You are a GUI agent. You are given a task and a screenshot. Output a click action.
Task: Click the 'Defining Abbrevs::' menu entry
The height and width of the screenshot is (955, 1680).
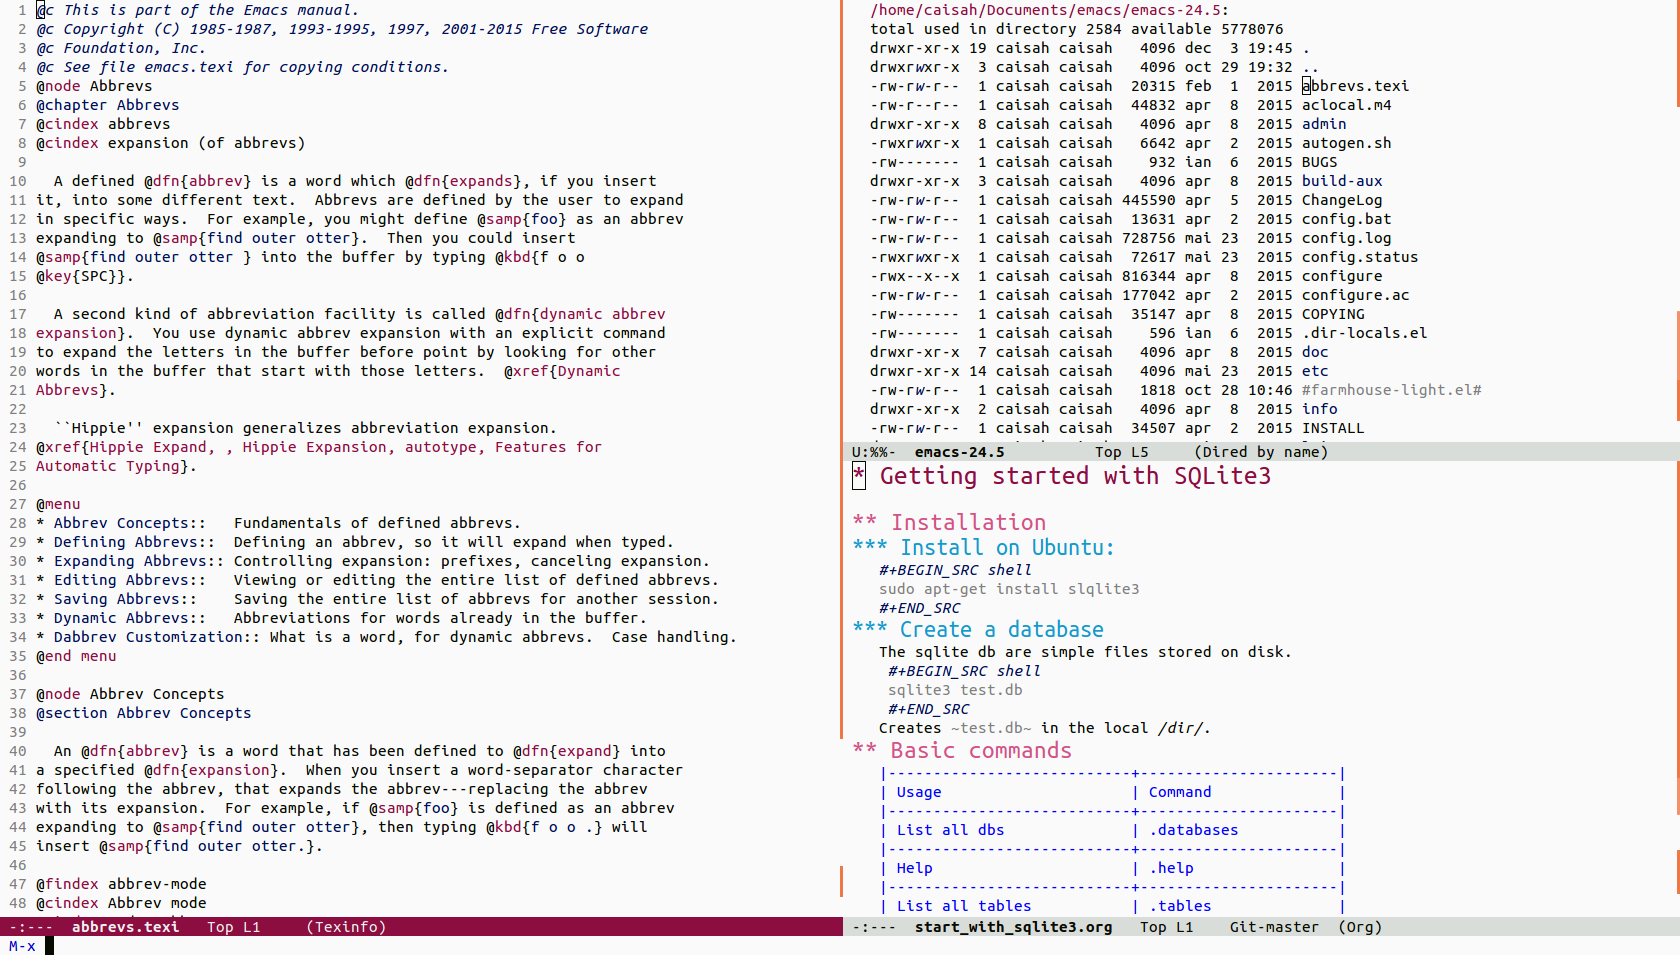click(134, 542)
